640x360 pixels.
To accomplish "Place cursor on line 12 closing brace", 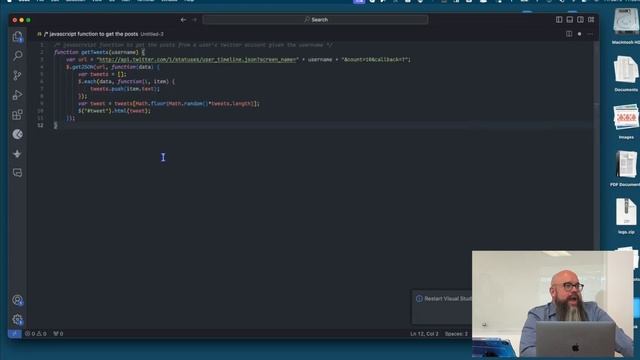I will (56, 125).
